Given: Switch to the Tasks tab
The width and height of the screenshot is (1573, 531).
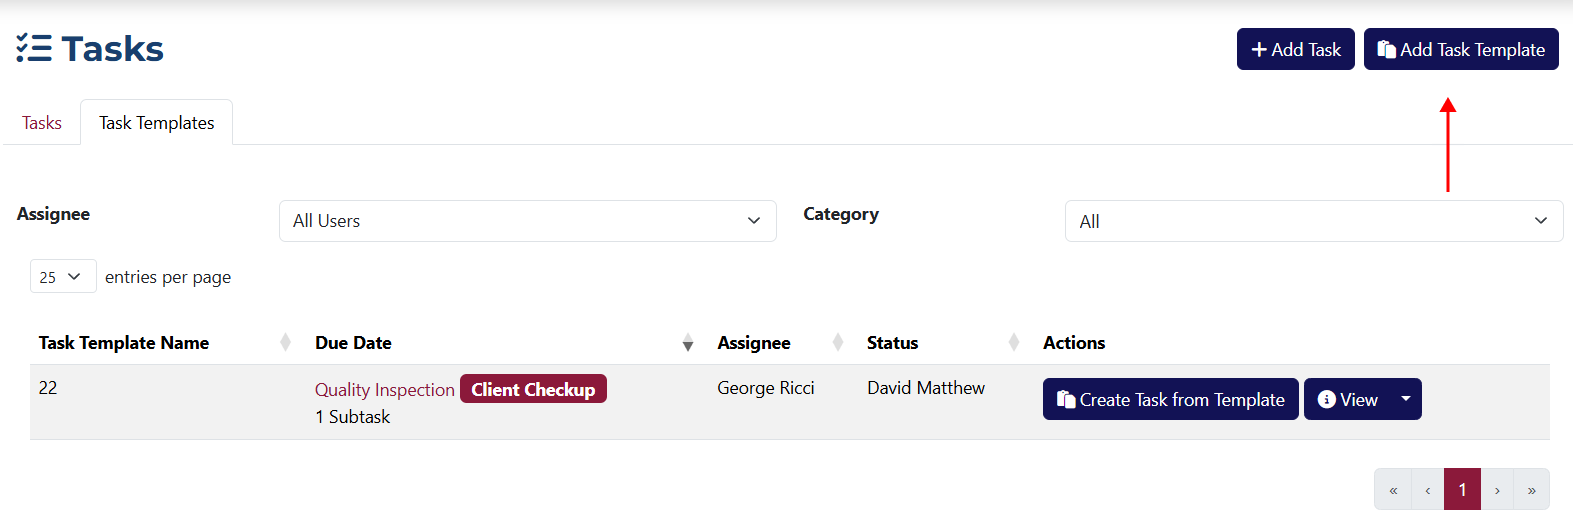Looking at the screenshot, I should coord(42,123).
